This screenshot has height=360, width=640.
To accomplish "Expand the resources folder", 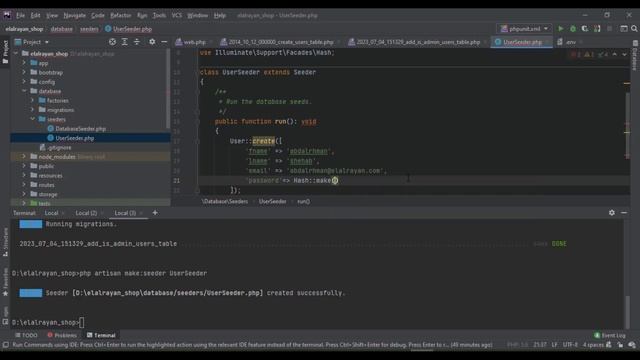I will point(24,176).
